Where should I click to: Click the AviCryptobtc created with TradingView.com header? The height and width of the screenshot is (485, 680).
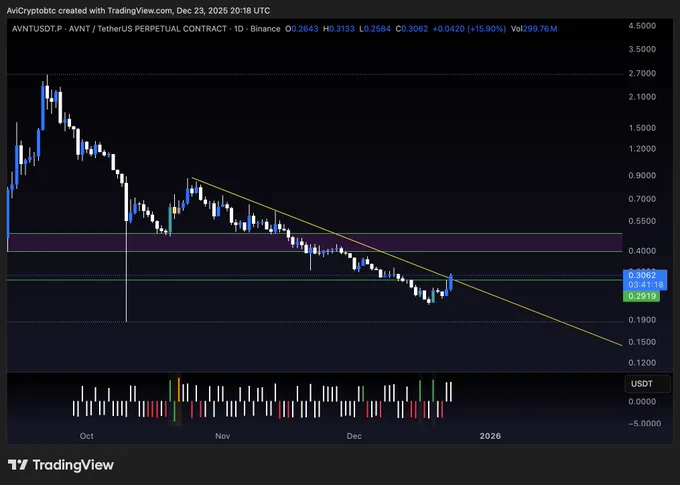[x=138, y=10]
